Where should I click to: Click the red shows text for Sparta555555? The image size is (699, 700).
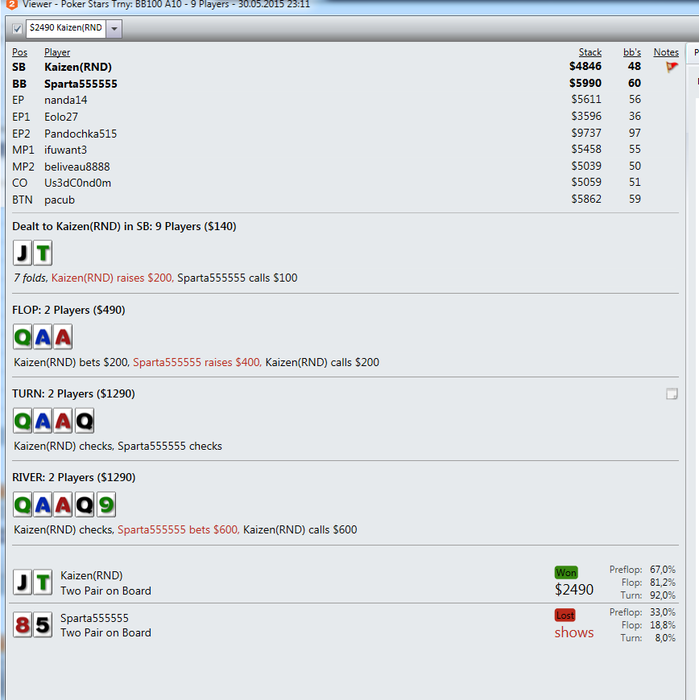click(574, 633)
